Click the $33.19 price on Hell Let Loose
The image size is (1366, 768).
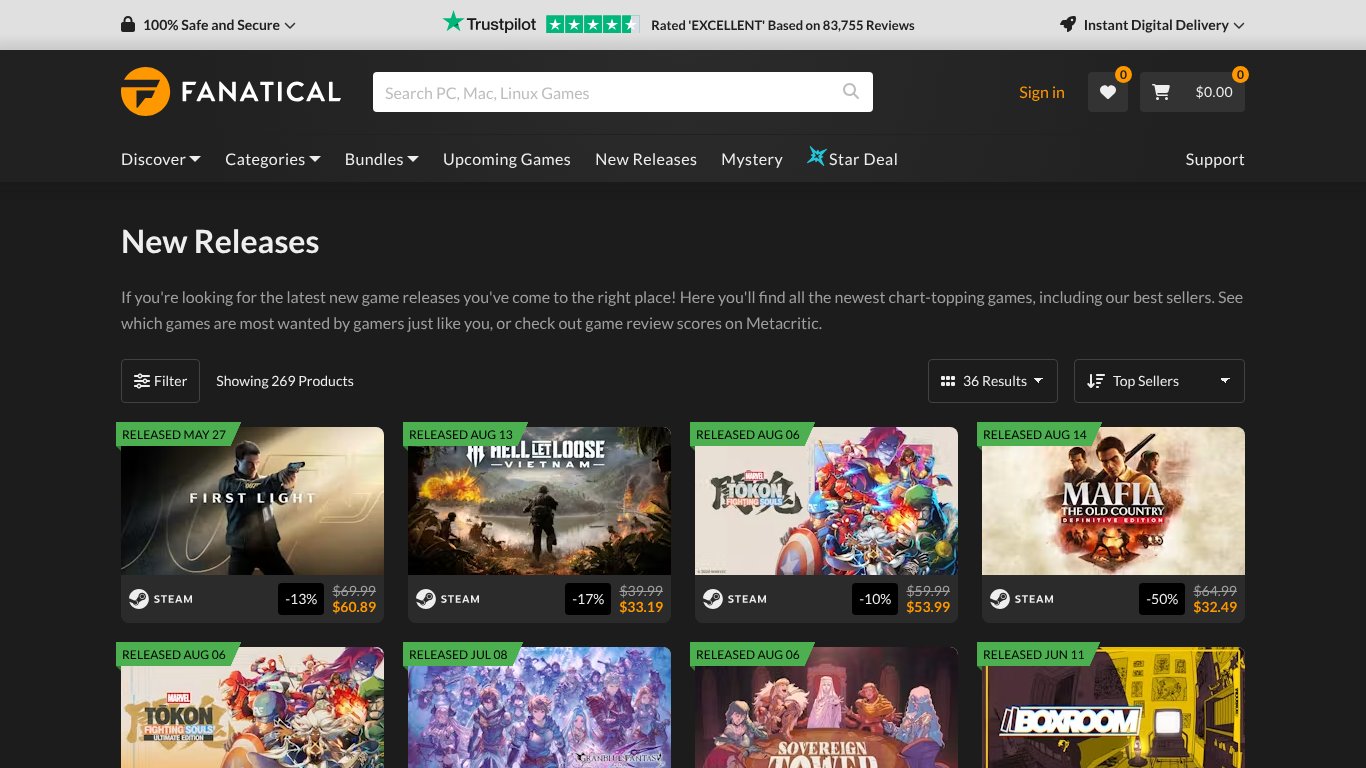pyautogui.click(x=641, y=607)
